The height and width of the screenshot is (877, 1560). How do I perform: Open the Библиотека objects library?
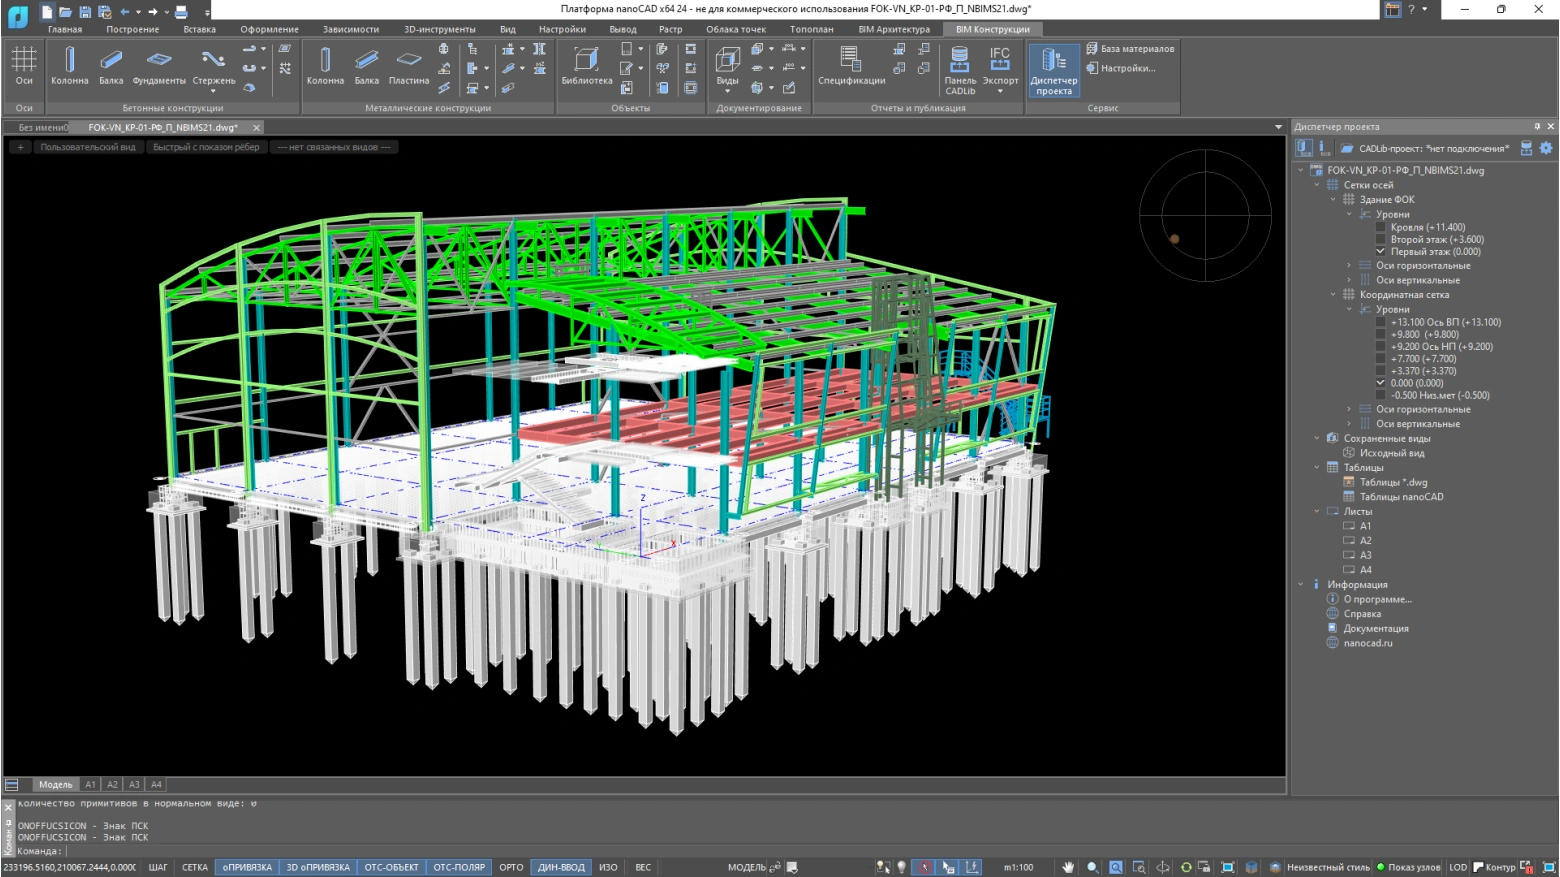coord(586,66)
